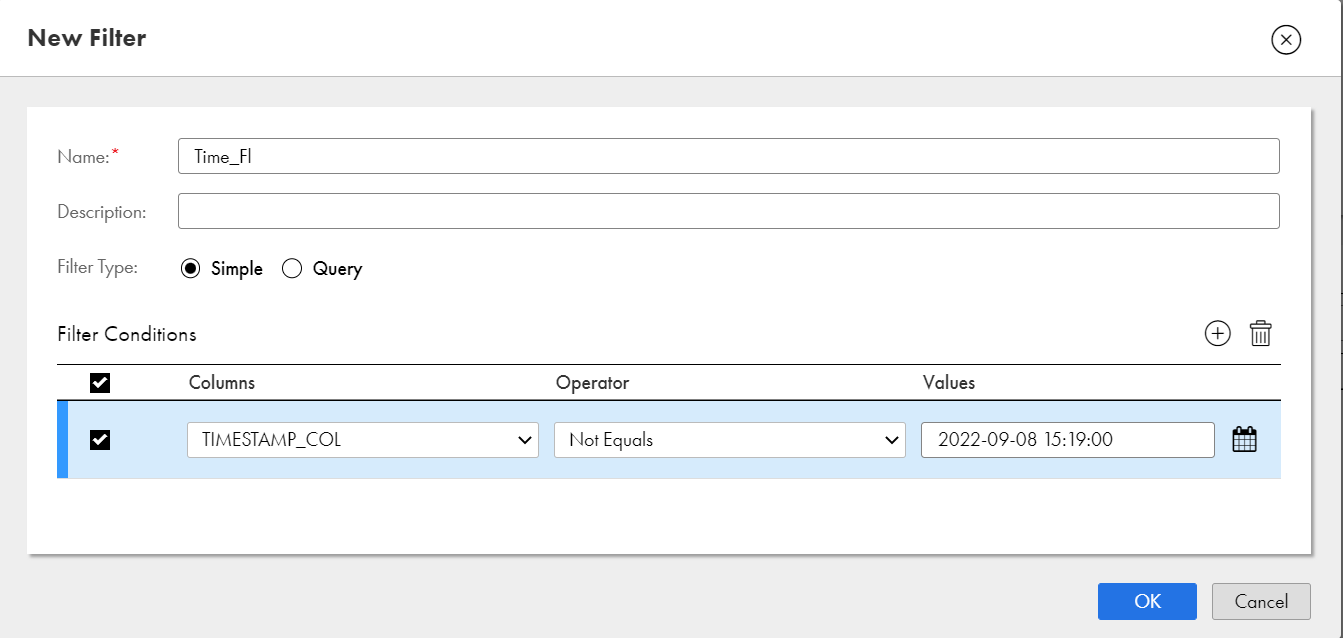Switch to the Query filter type
Screen dimensions: 1343x638
(x=292, y=268)
